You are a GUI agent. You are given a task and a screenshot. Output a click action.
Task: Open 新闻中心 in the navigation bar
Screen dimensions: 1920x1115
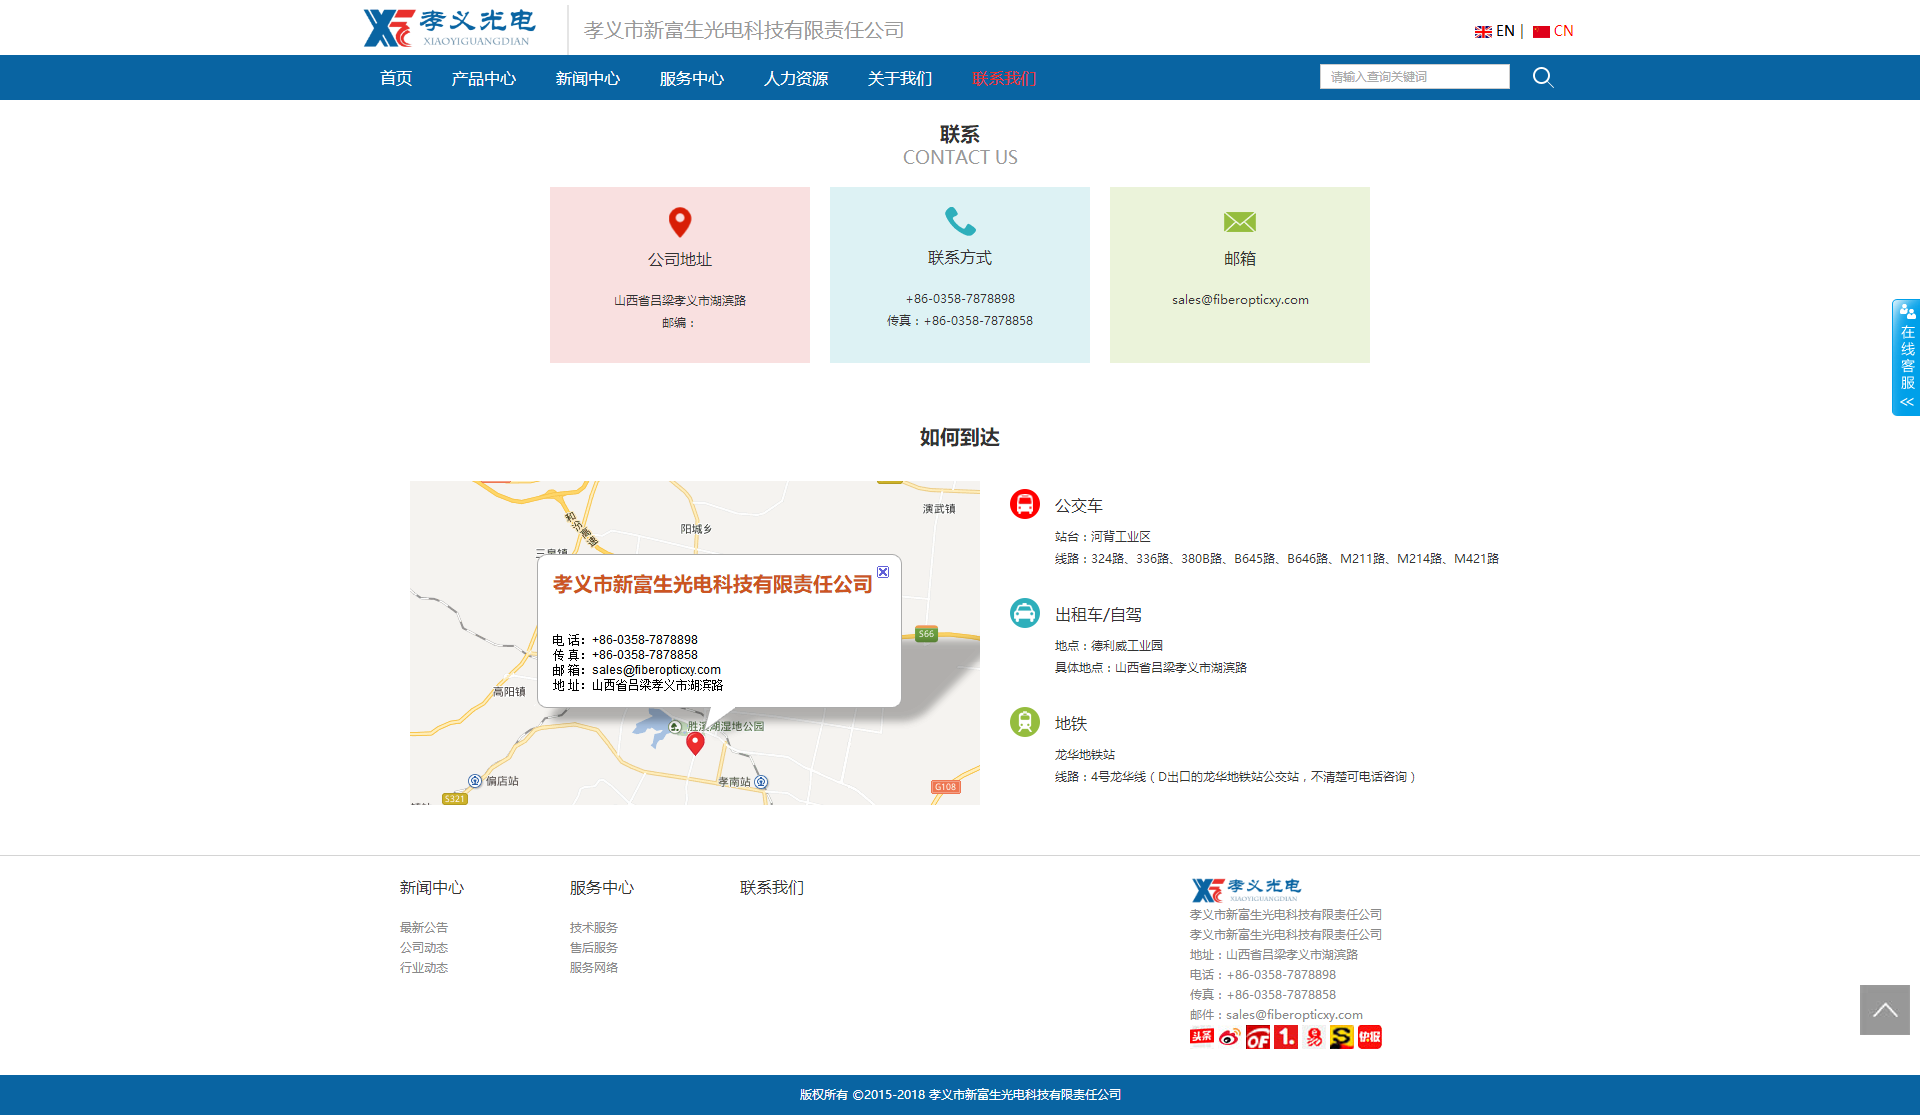[588, 78]
